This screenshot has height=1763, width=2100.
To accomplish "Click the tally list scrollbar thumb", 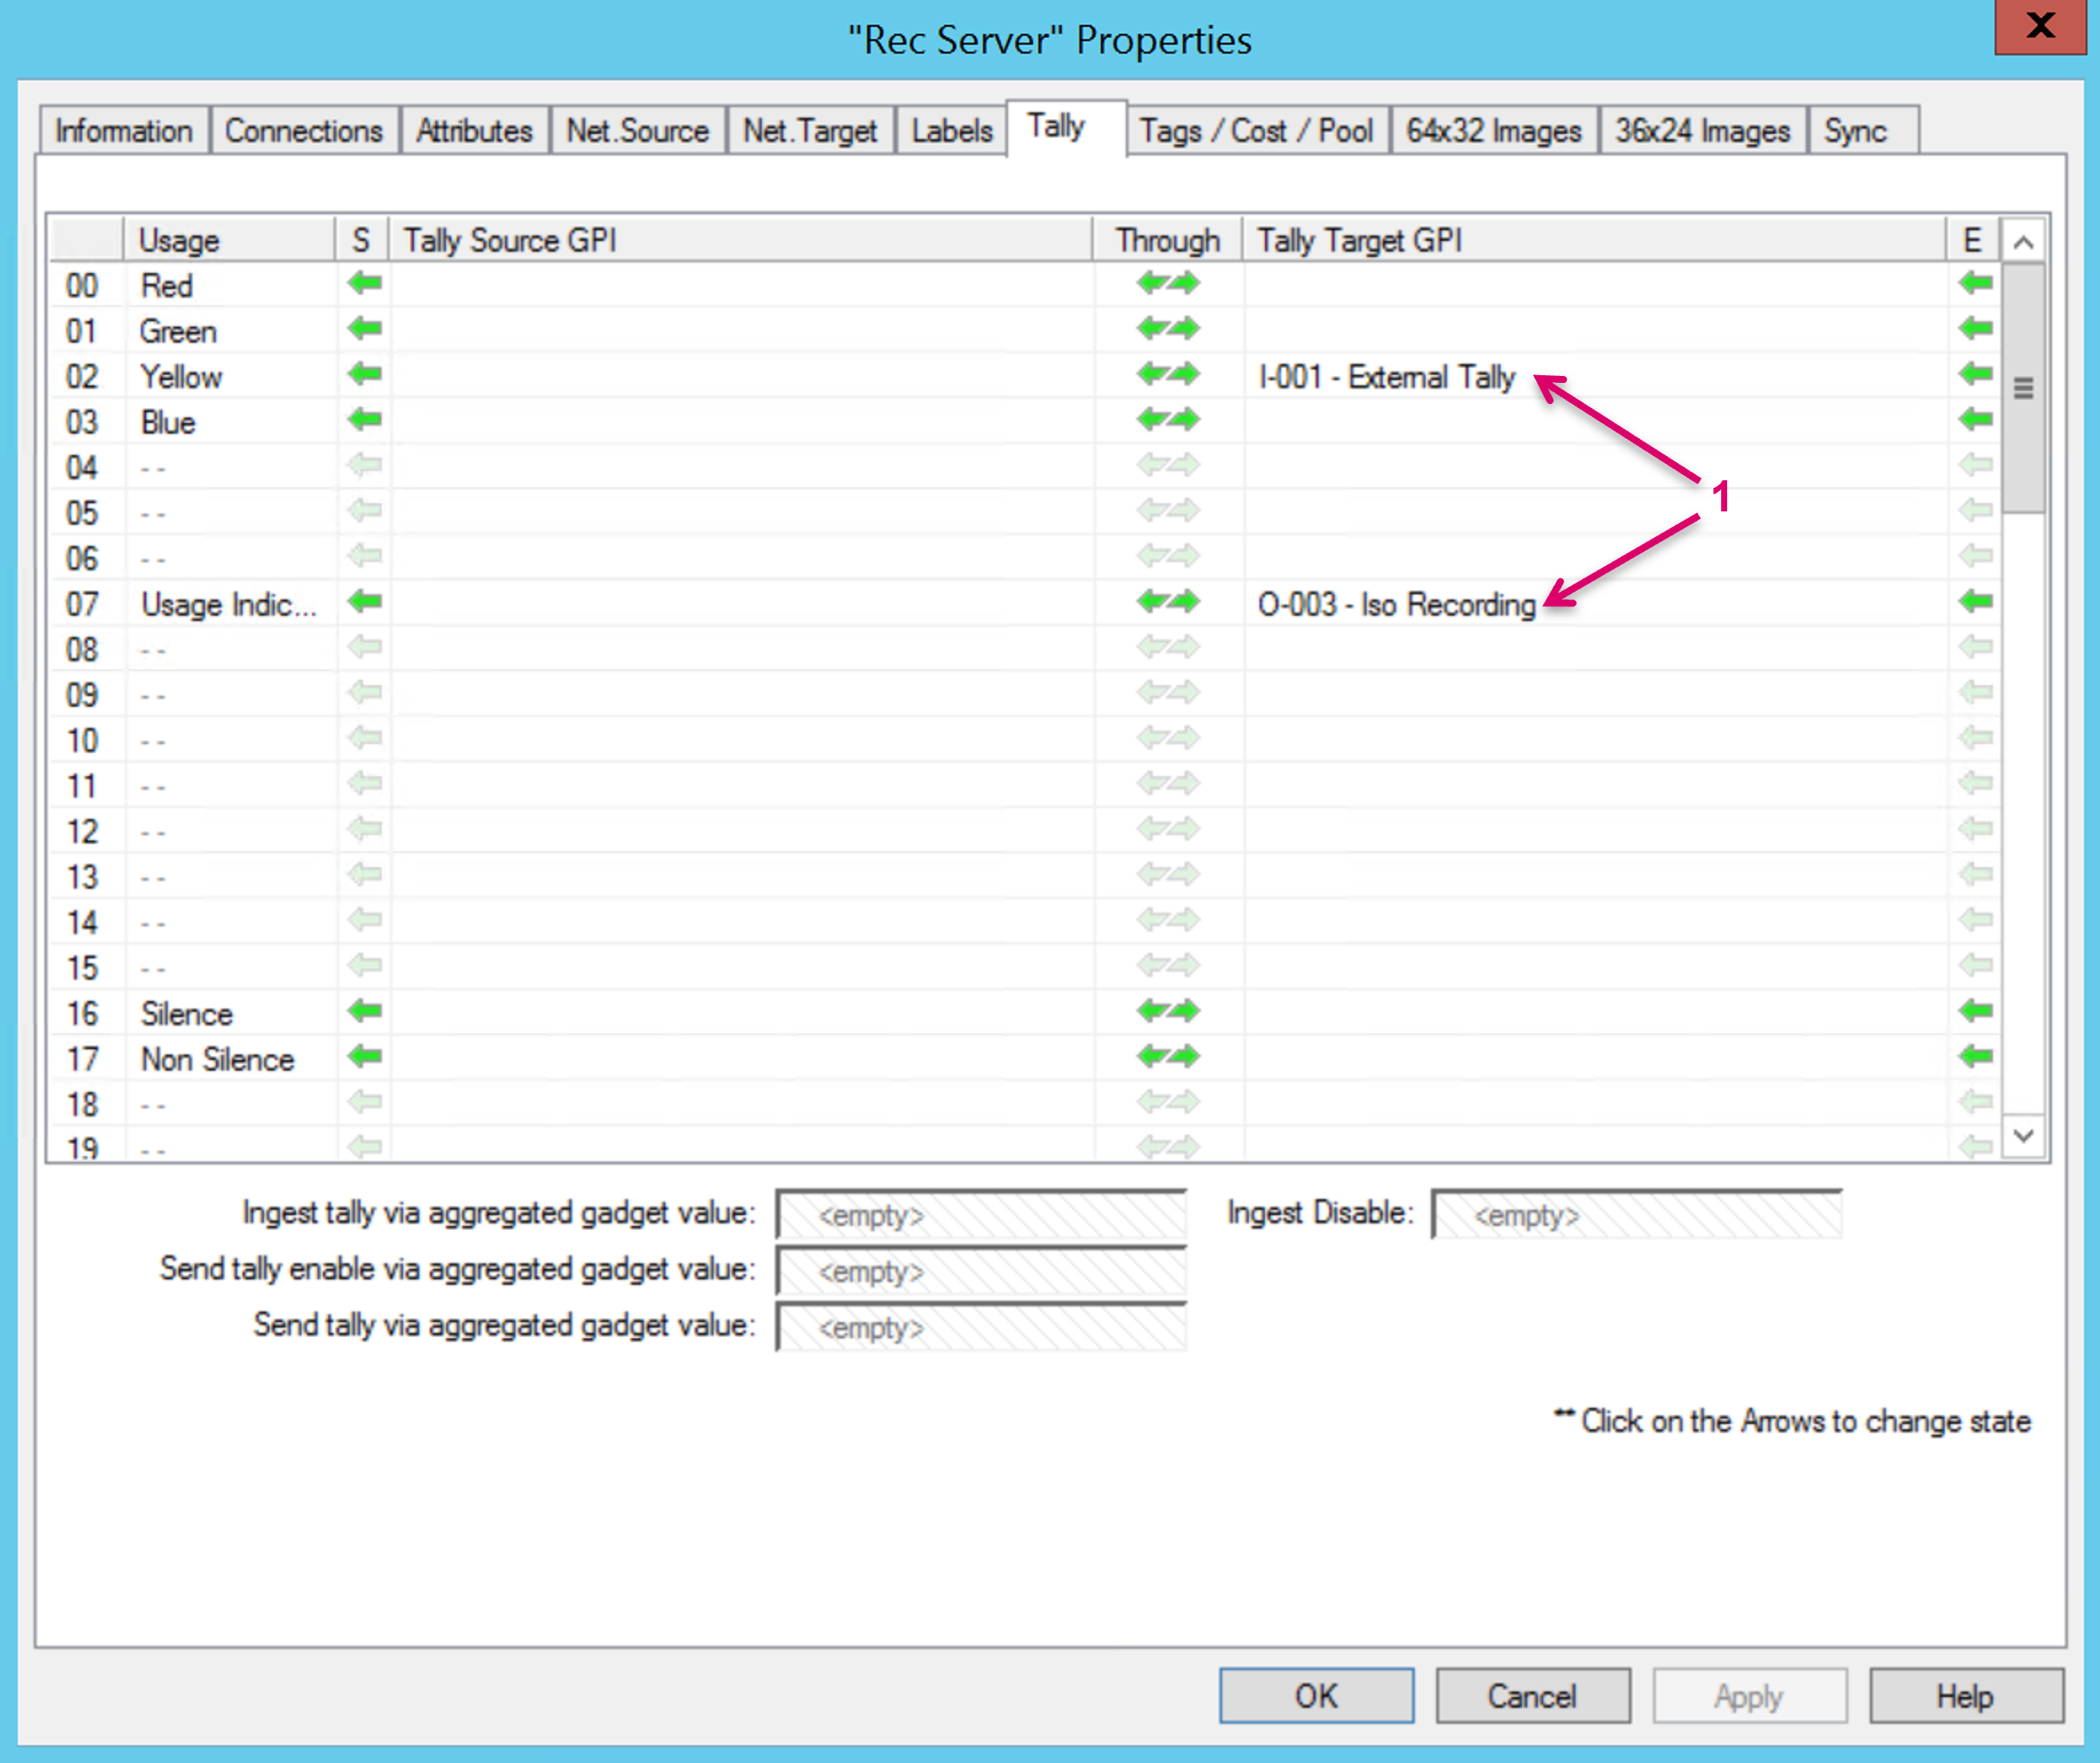I will click(x=2023, y=388).
